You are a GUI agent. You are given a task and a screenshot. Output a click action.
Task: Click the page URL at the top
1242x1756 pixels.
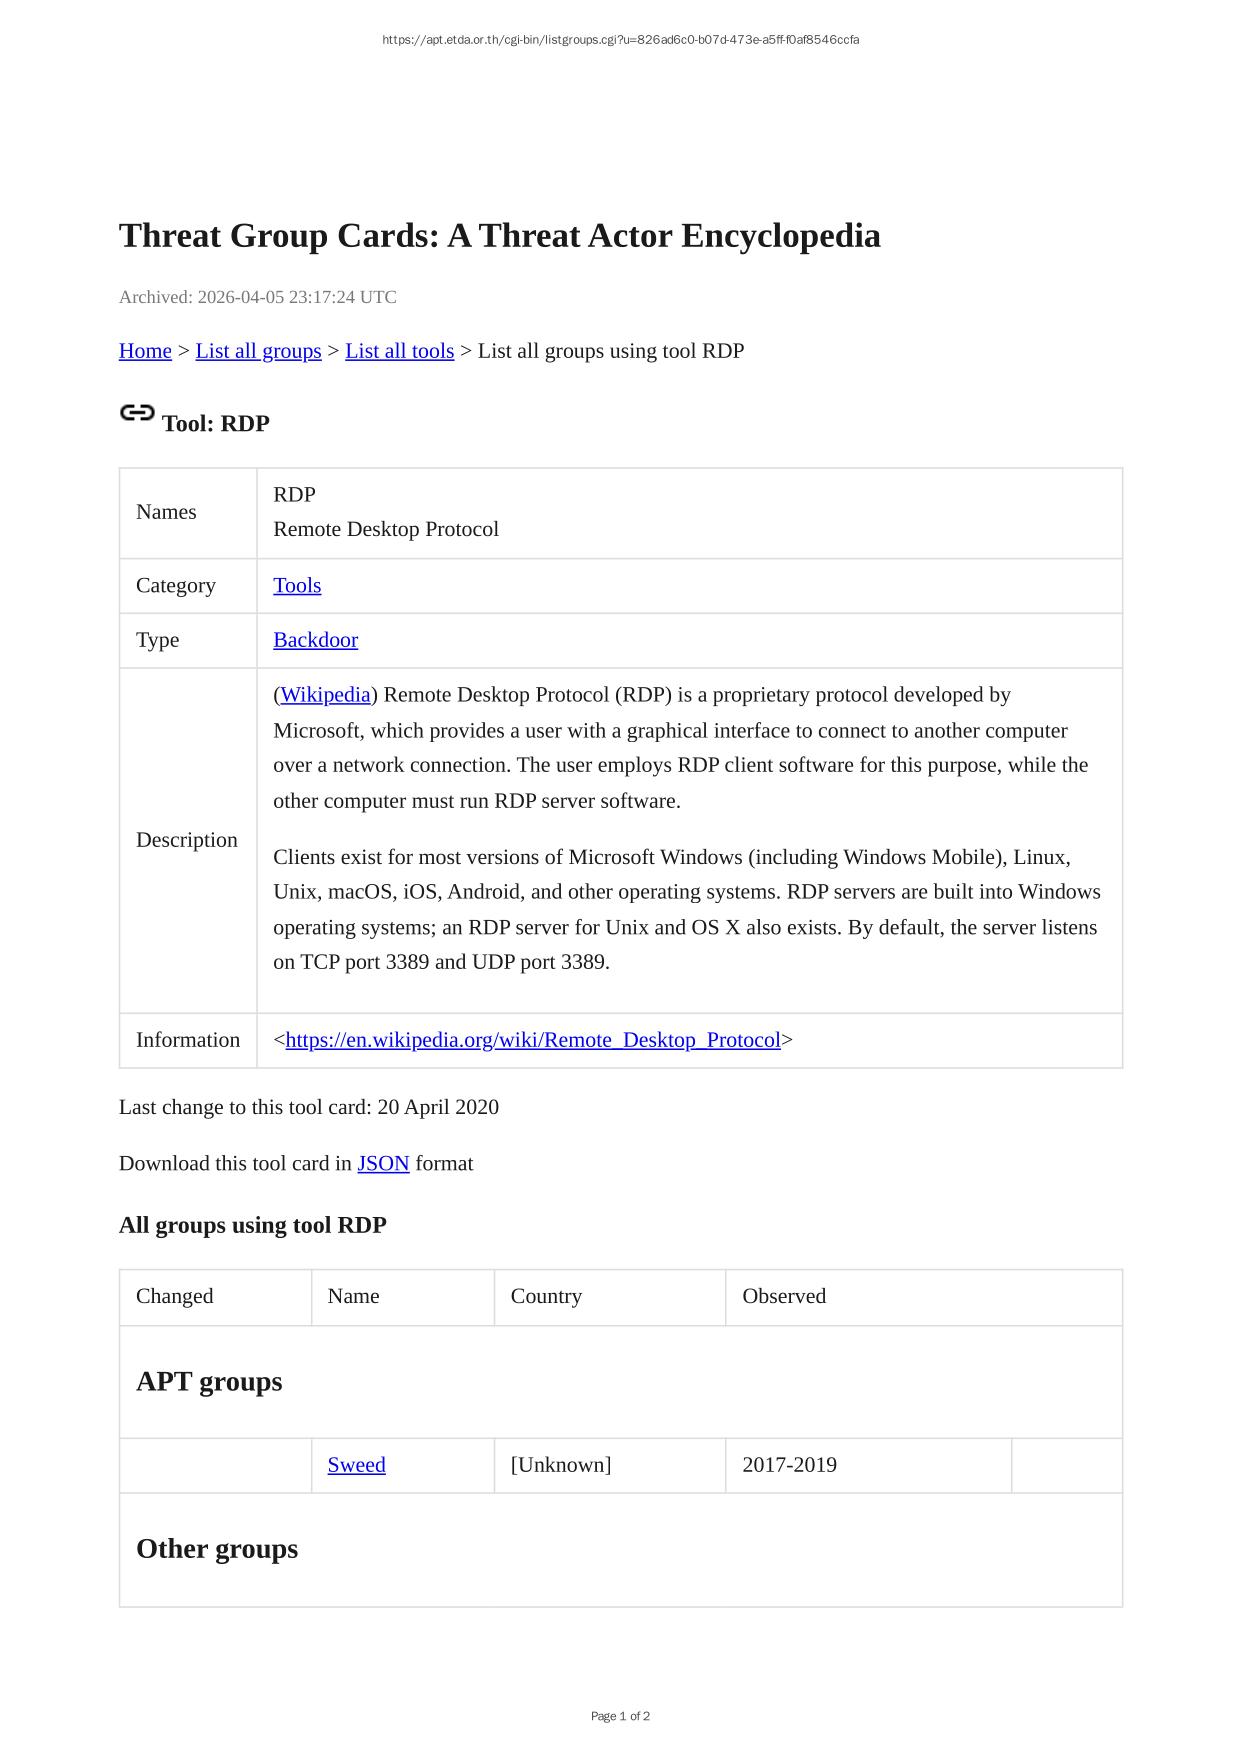pos(620,40)
